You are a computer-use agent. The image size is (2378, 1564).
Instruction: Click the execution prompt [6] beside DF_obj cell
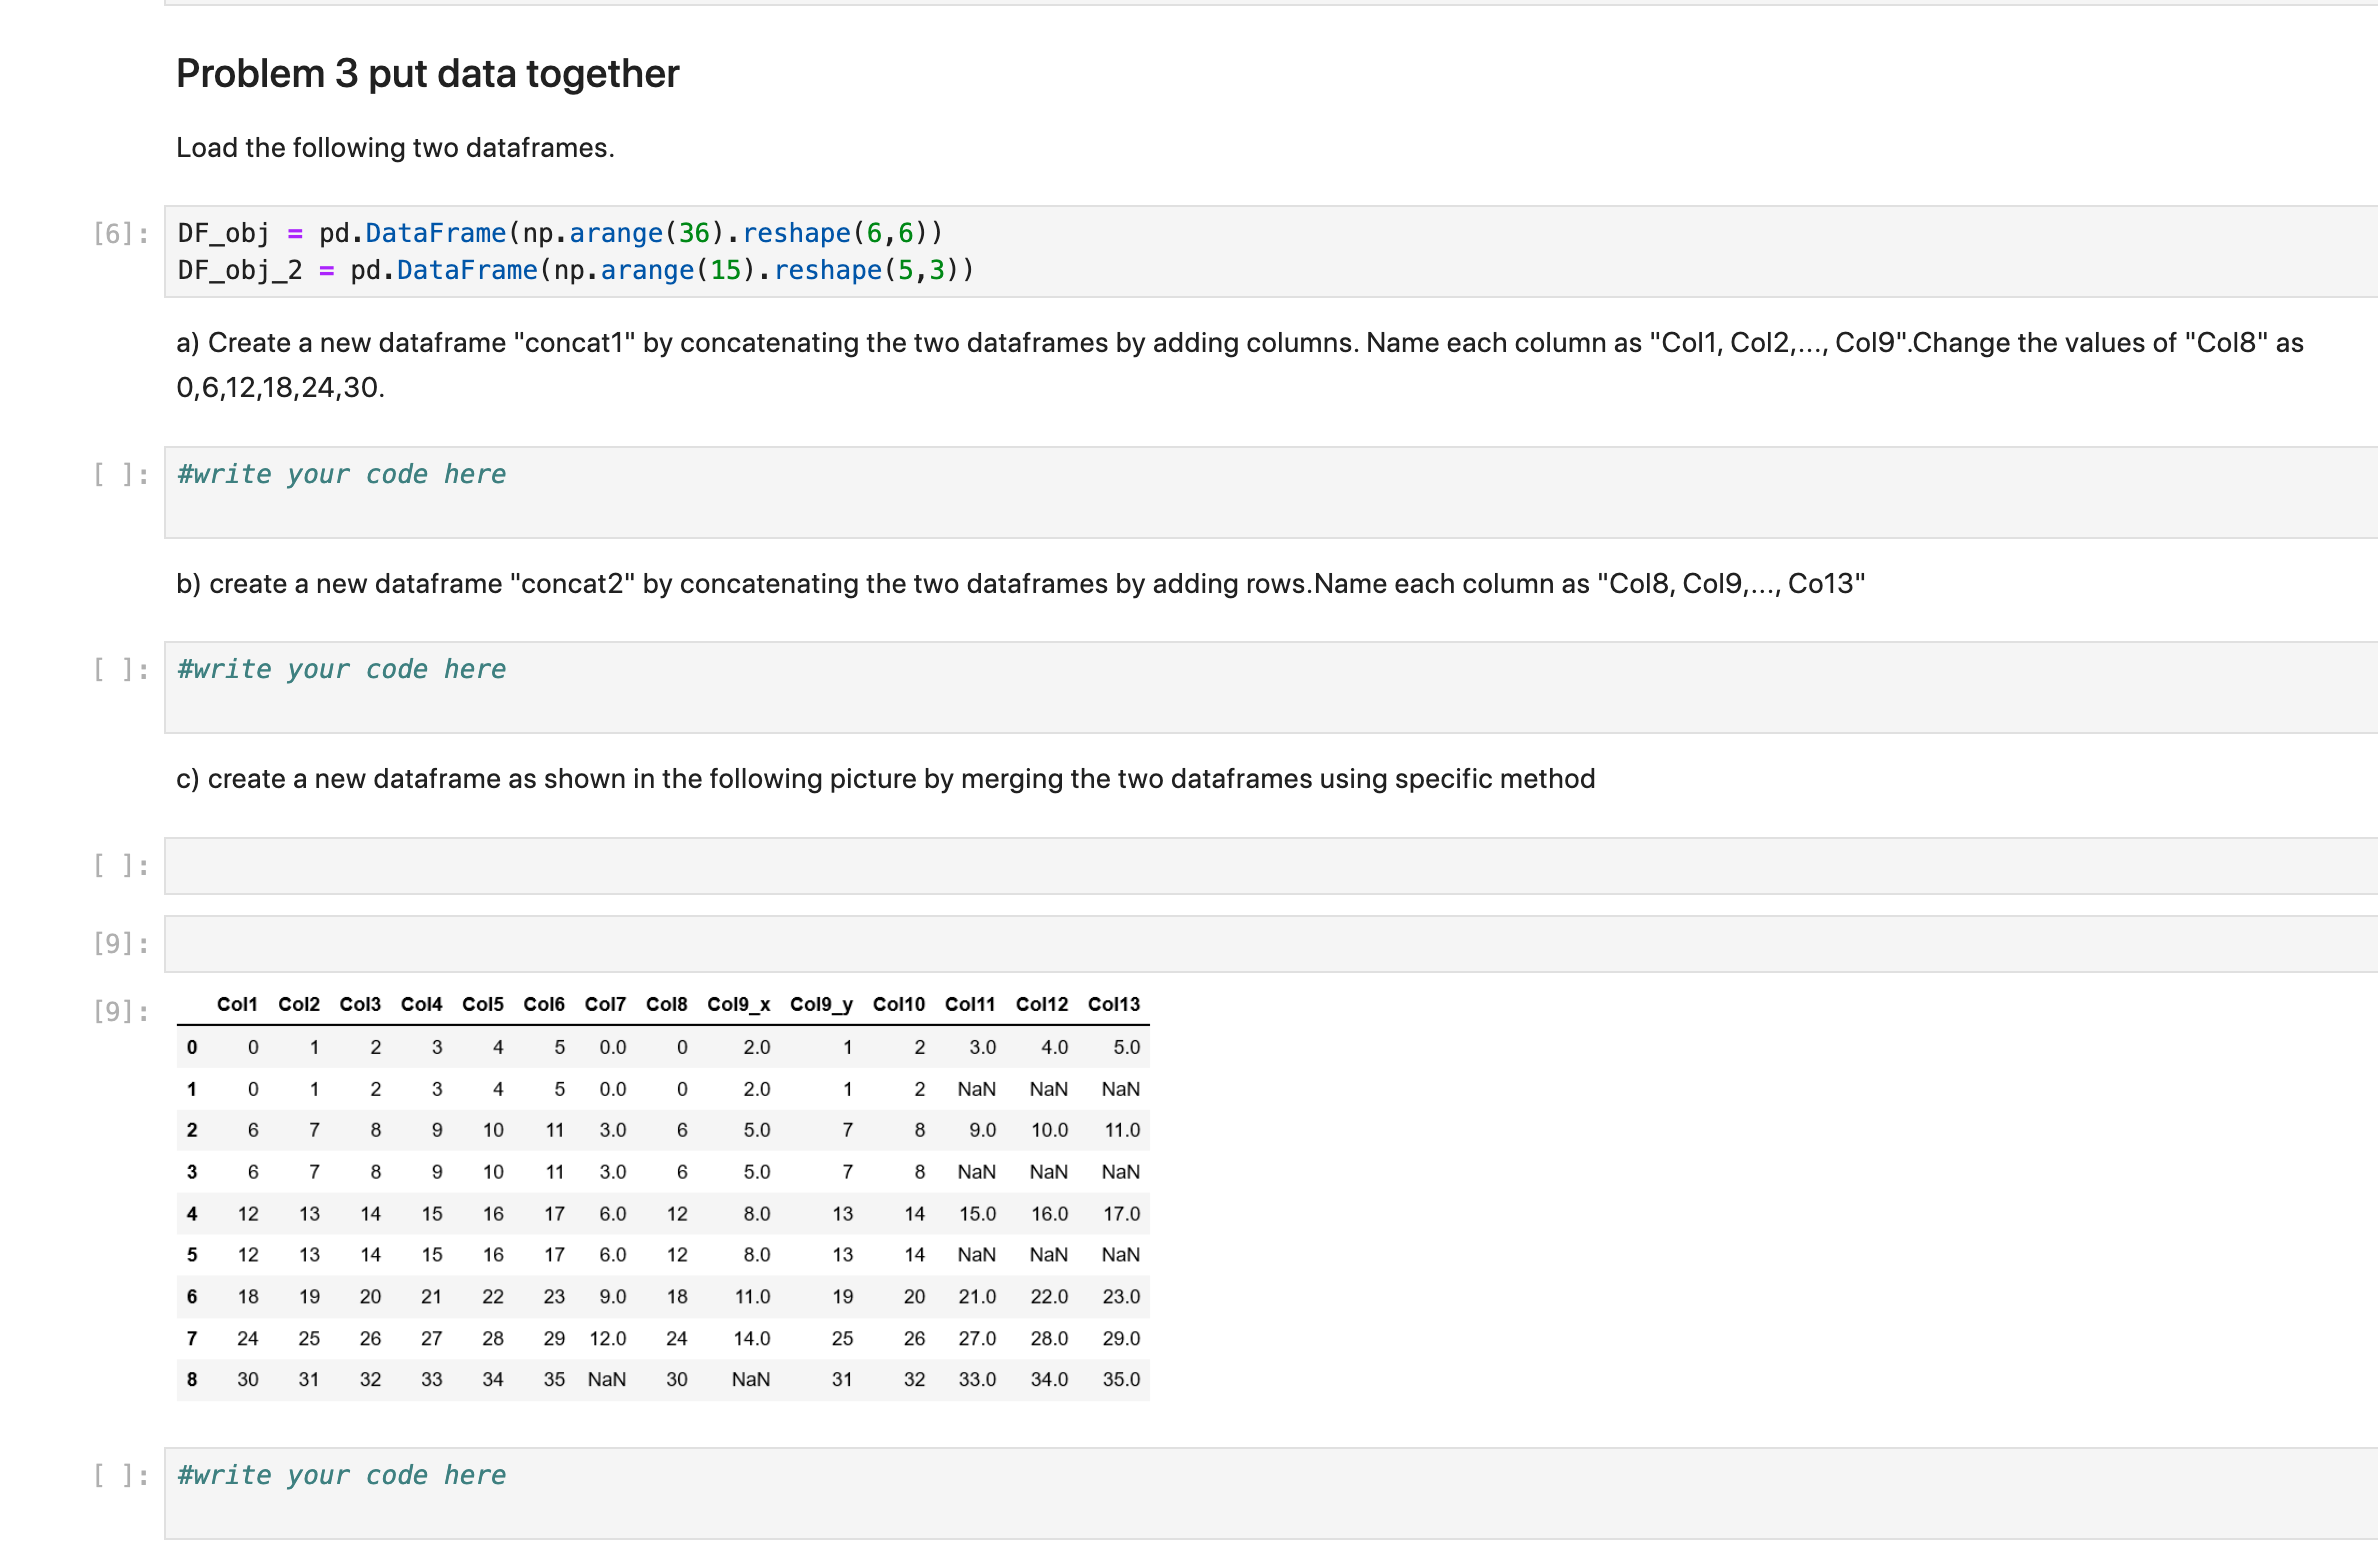tap(115, 232)
